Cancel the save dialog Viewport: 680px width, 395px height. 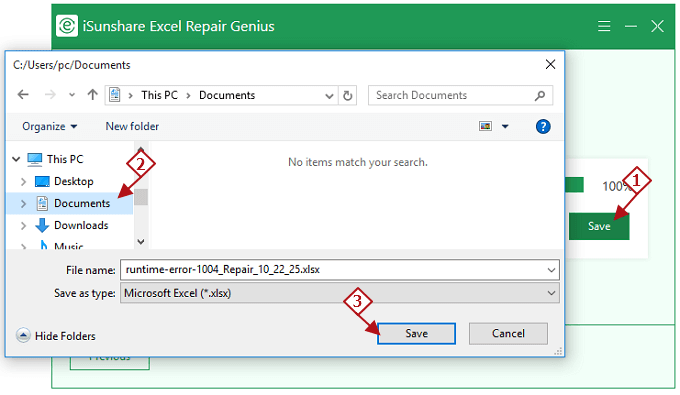[x=508, y=333]
